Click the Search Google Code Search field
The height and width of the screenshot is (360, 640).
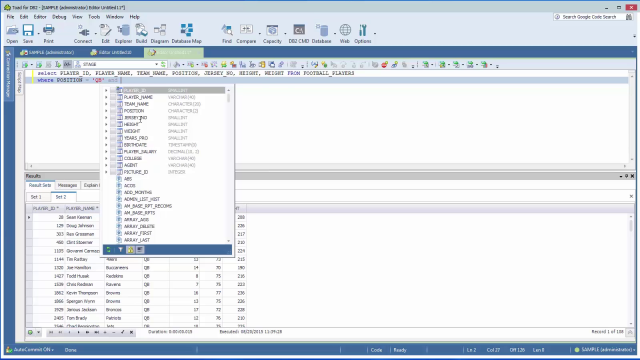(x=589, y=17)
